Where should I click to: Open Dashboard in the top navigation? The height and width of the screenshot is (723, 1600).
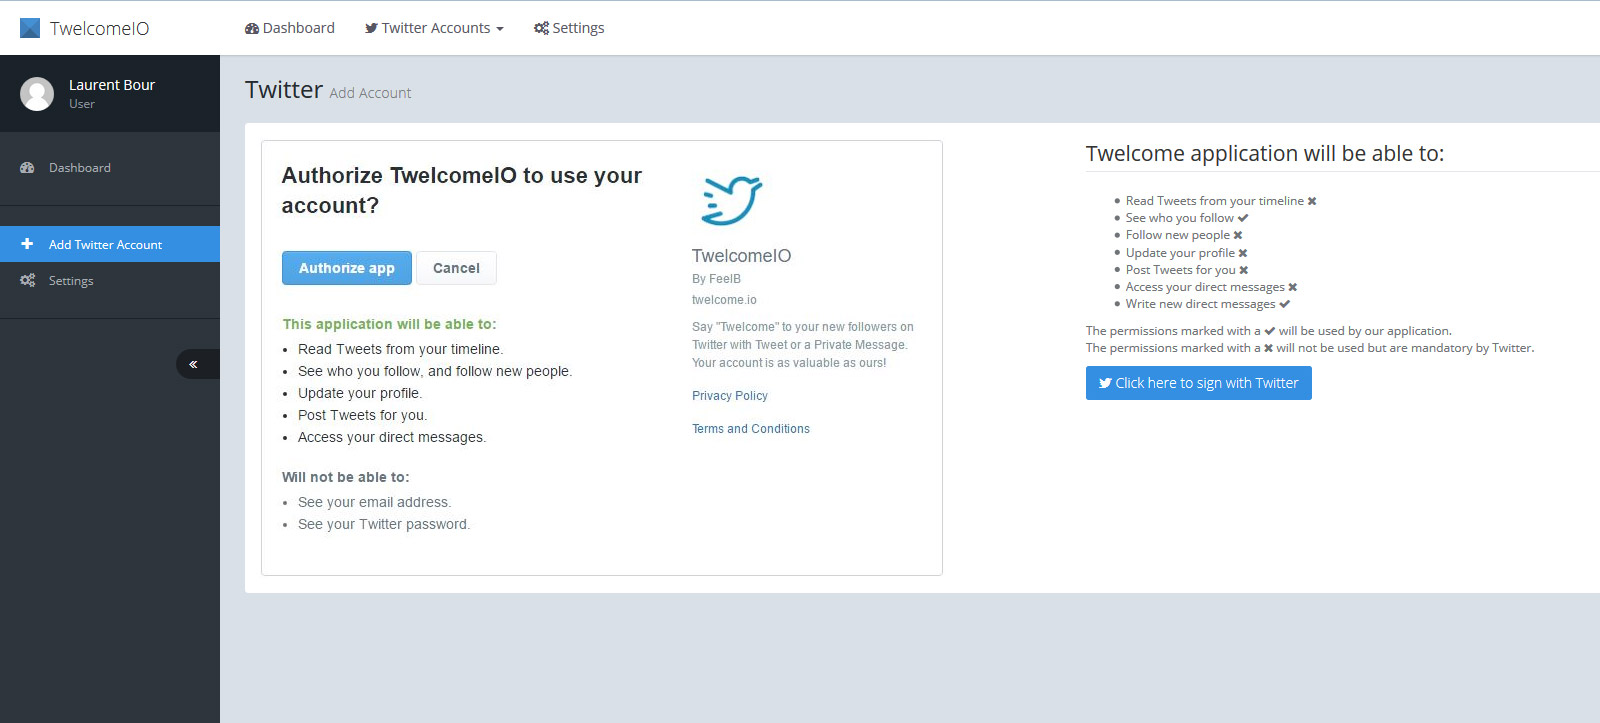(290, 28)
